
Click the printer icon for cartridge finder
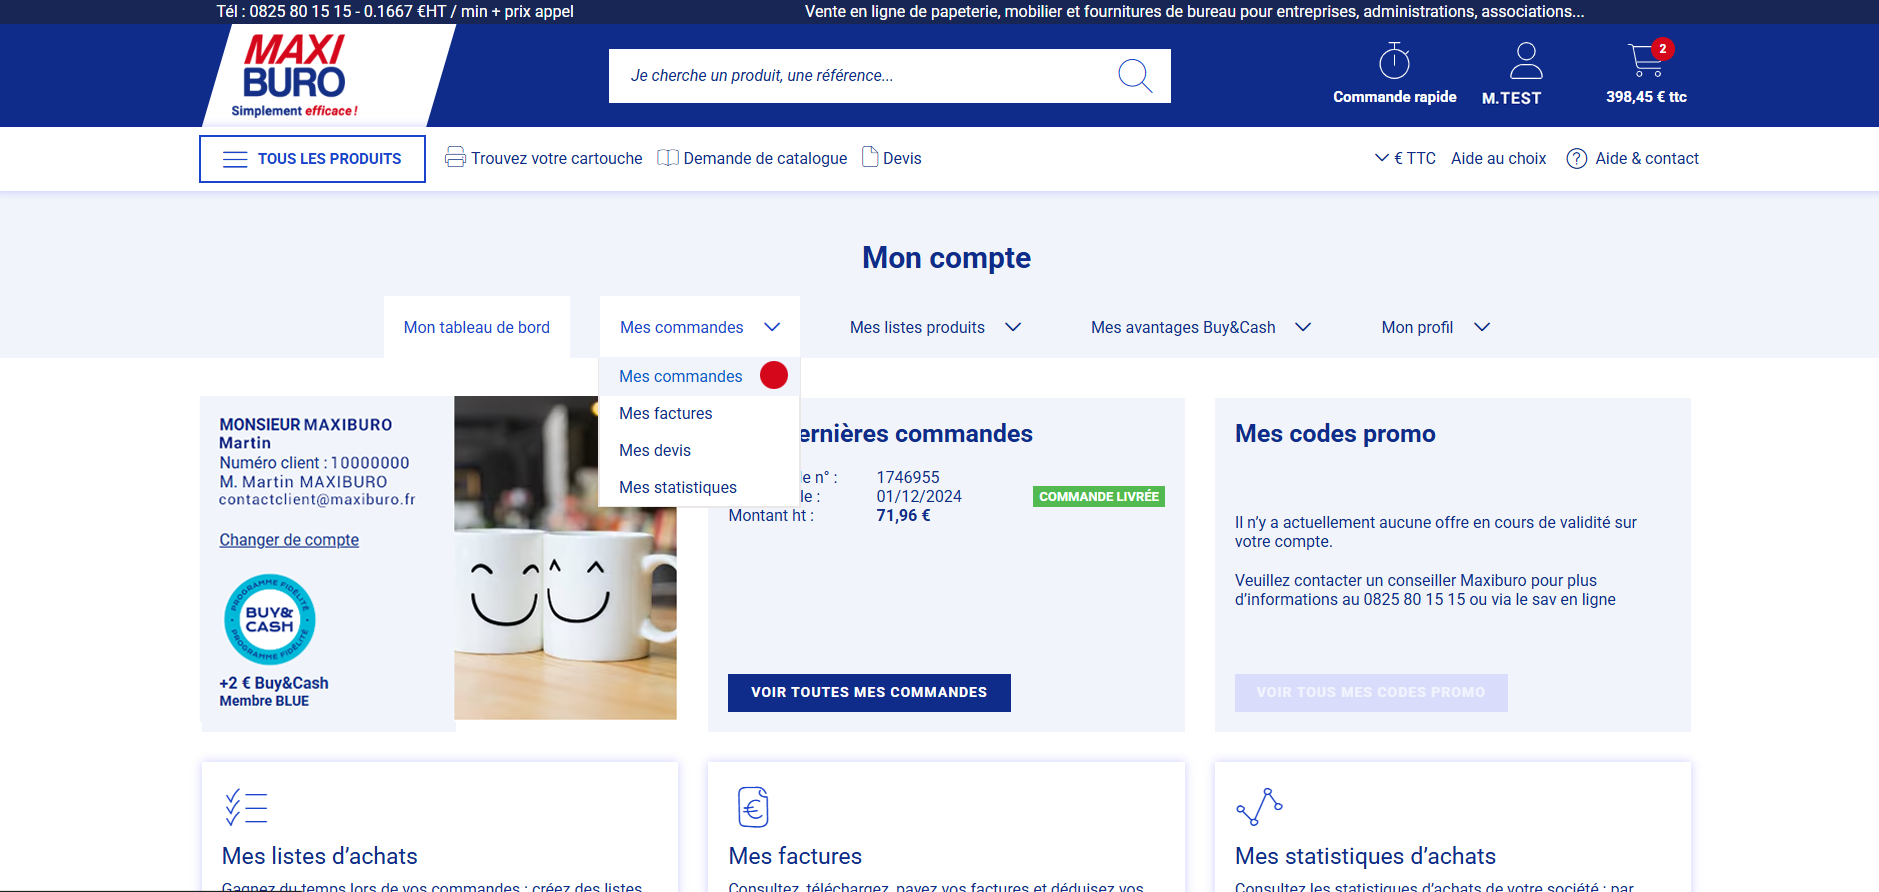click(x=455, y=157)
